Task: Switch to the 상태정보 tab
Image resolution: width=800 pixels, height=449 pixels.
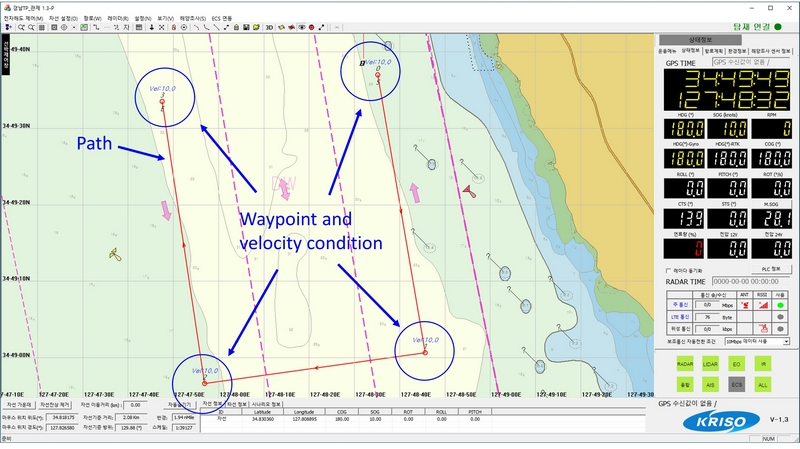Action: 691,51
